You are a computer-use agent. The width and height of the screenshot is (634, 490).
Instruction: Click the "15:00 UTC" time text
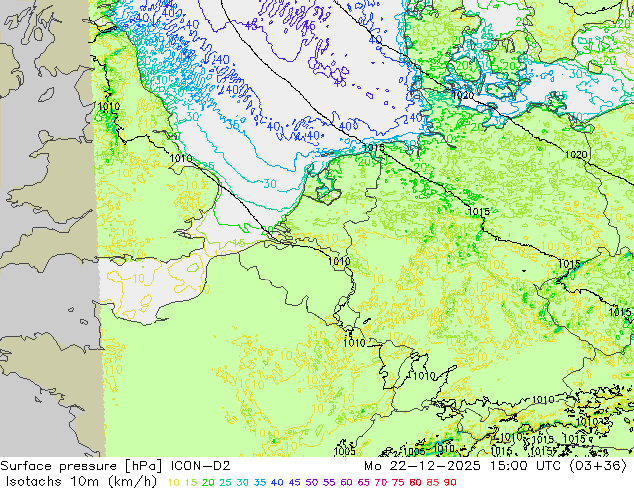point(525,466)
